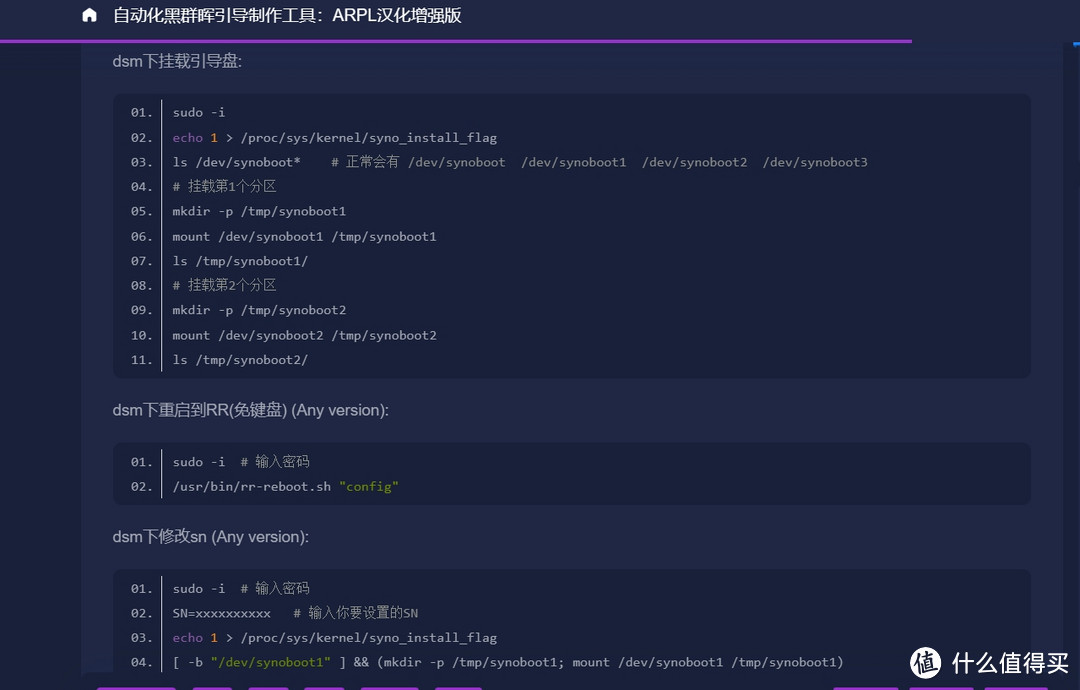Click the ls /tmp/synoboot2/ line
Viewport: 1080px width, 690px height.
pyautogui.click(x=240, y=360)
